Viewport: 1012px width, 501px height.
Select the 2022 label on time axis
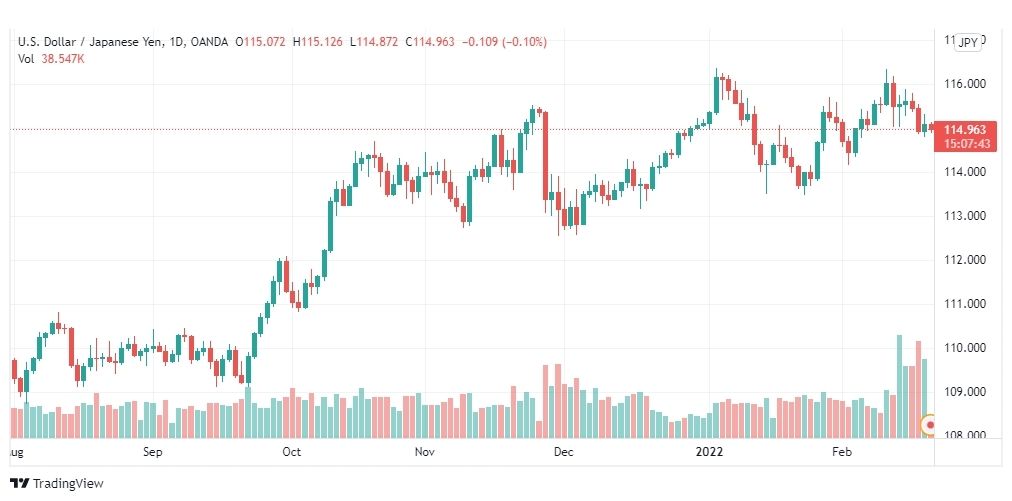[708, 452]
